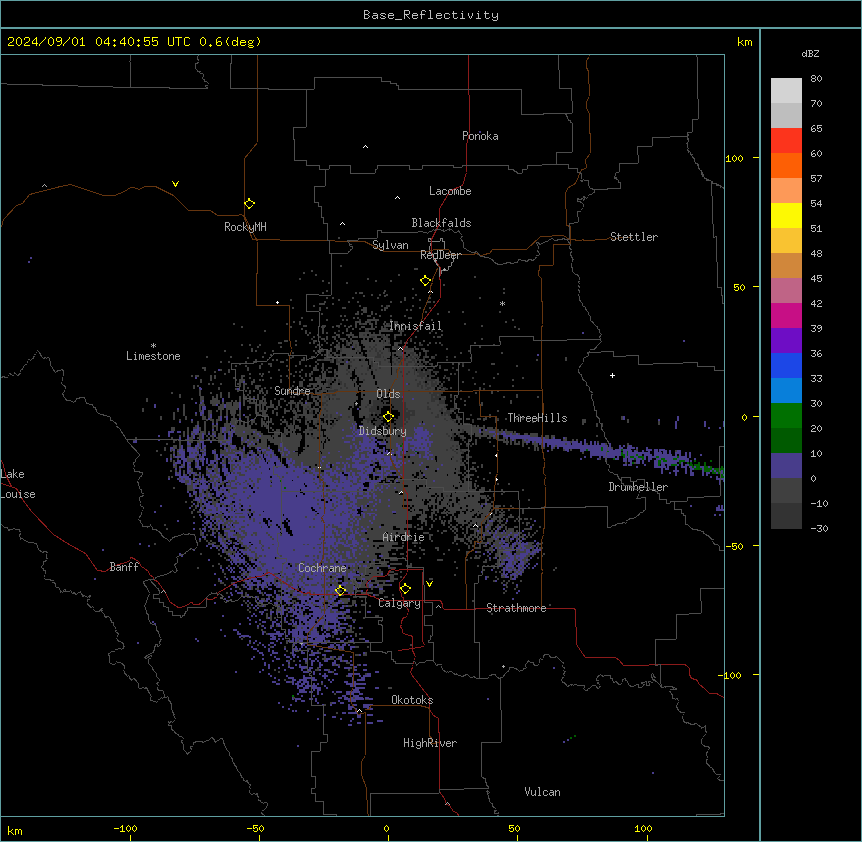The image size is (862, 842).
Task: Click the Calgary city label
Action: tap(400, 603)
